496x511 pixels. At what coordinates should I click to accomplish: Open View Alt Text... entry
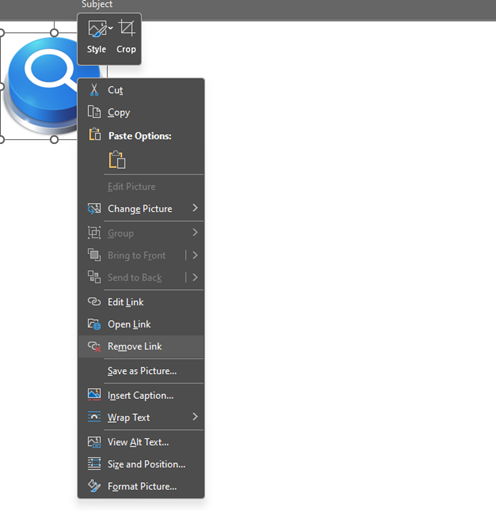(x=141, y=442)
